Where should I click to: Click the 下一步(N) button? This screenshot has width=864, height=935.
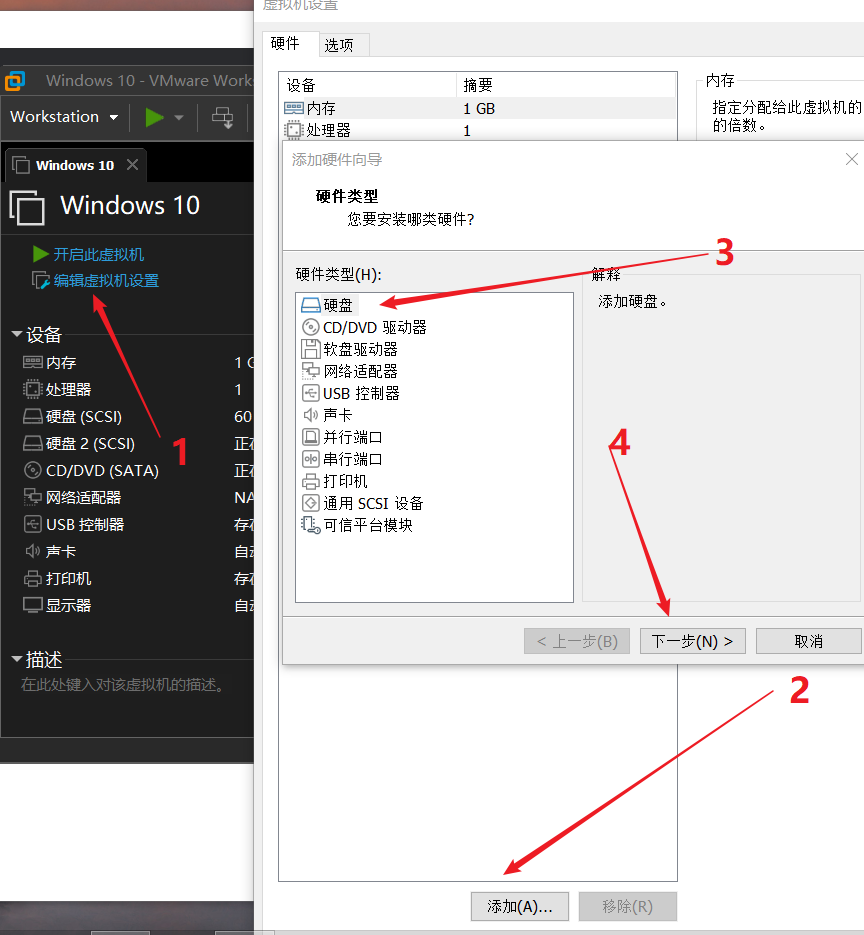click(x=692, y=640)
